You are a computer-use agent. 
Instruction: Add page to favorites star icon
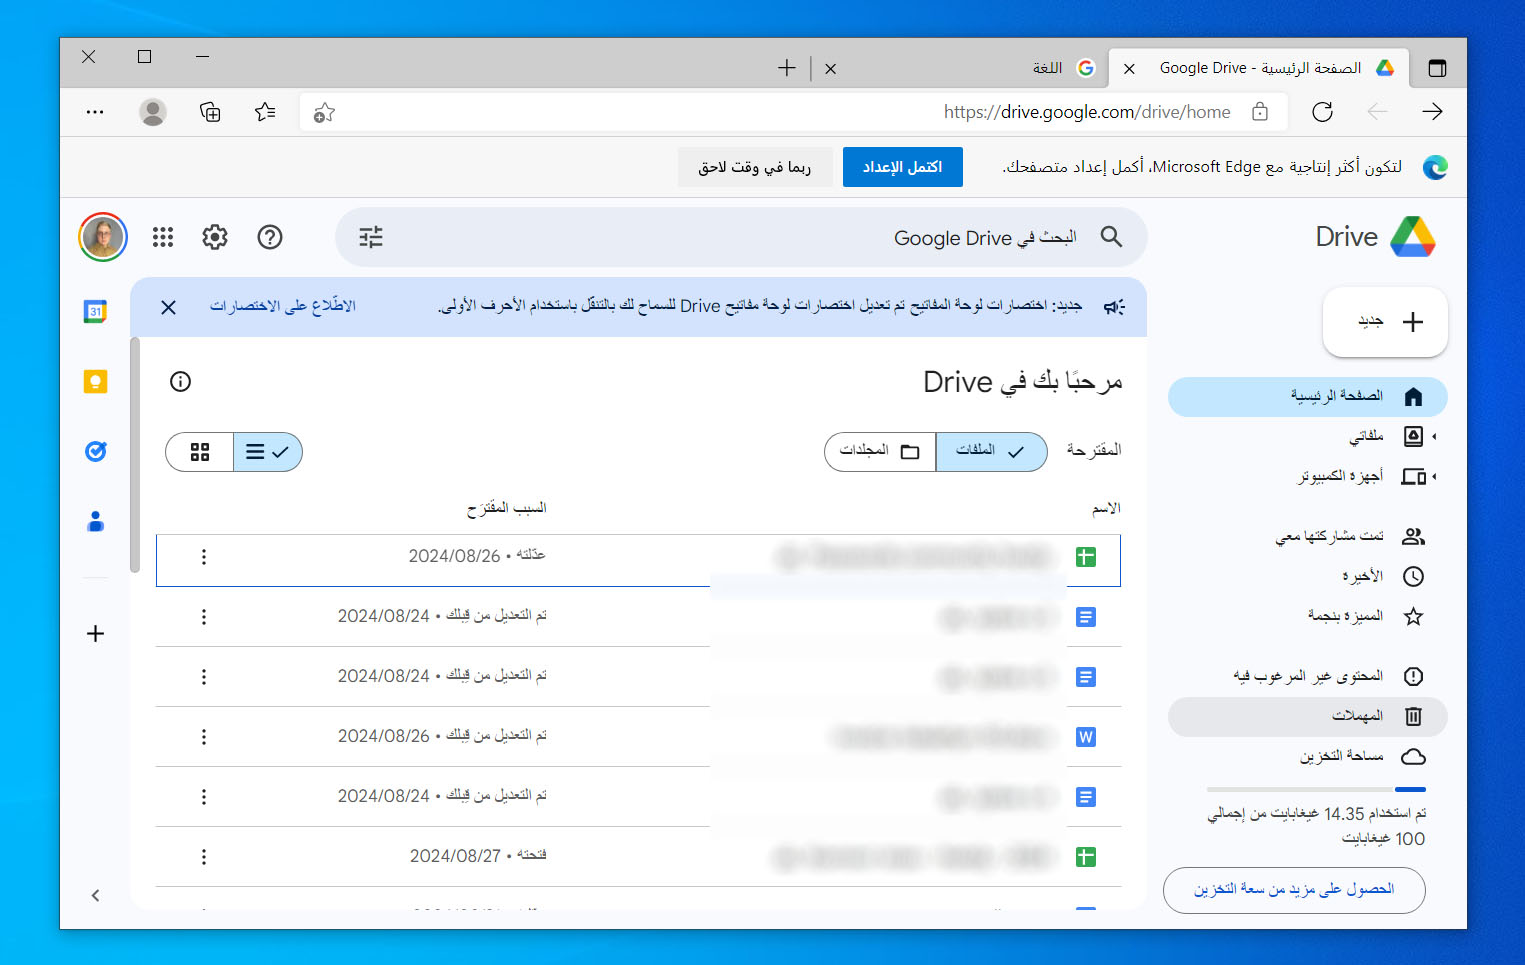click(324, 112)
